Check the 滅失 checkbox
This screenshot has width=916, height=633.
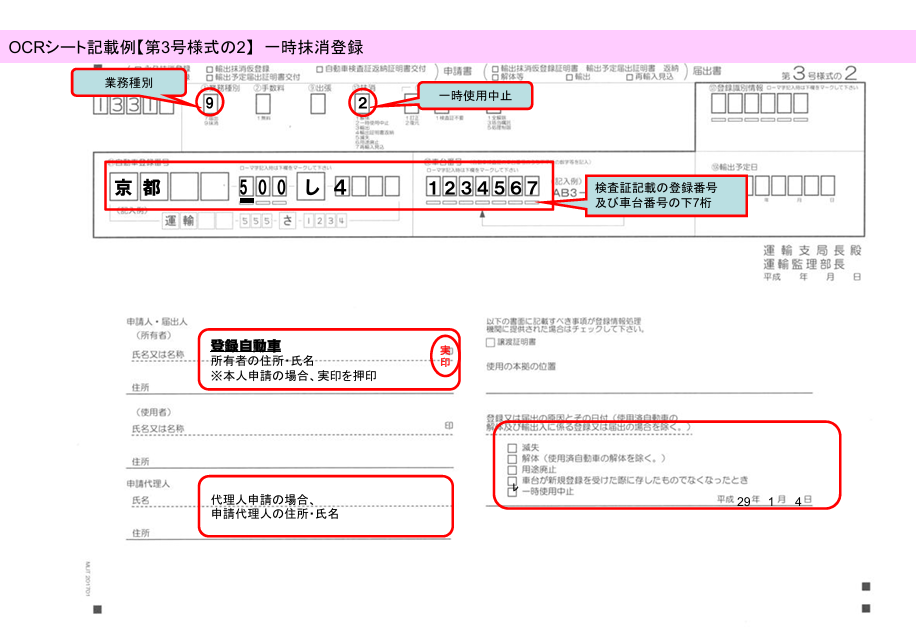(512, 448)
